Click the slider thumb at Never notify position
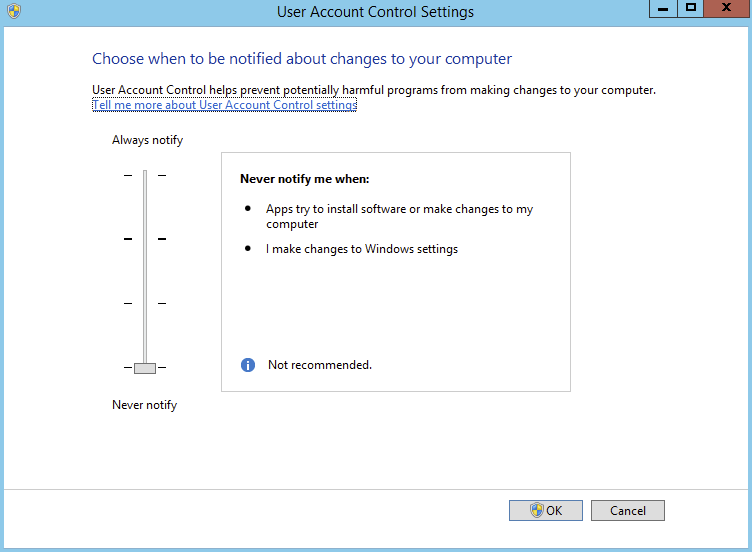Screen dimensions: 752x552 [x=145, y=368]
